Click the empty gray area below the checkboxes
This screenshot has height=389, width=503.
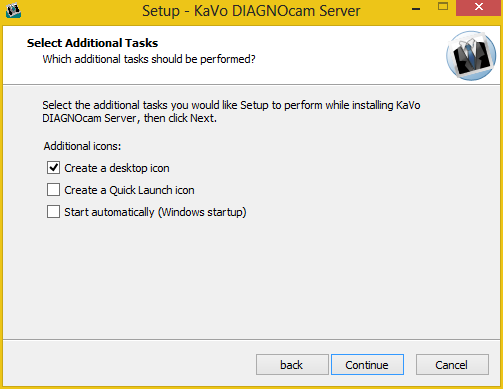(x=251, y=280)
